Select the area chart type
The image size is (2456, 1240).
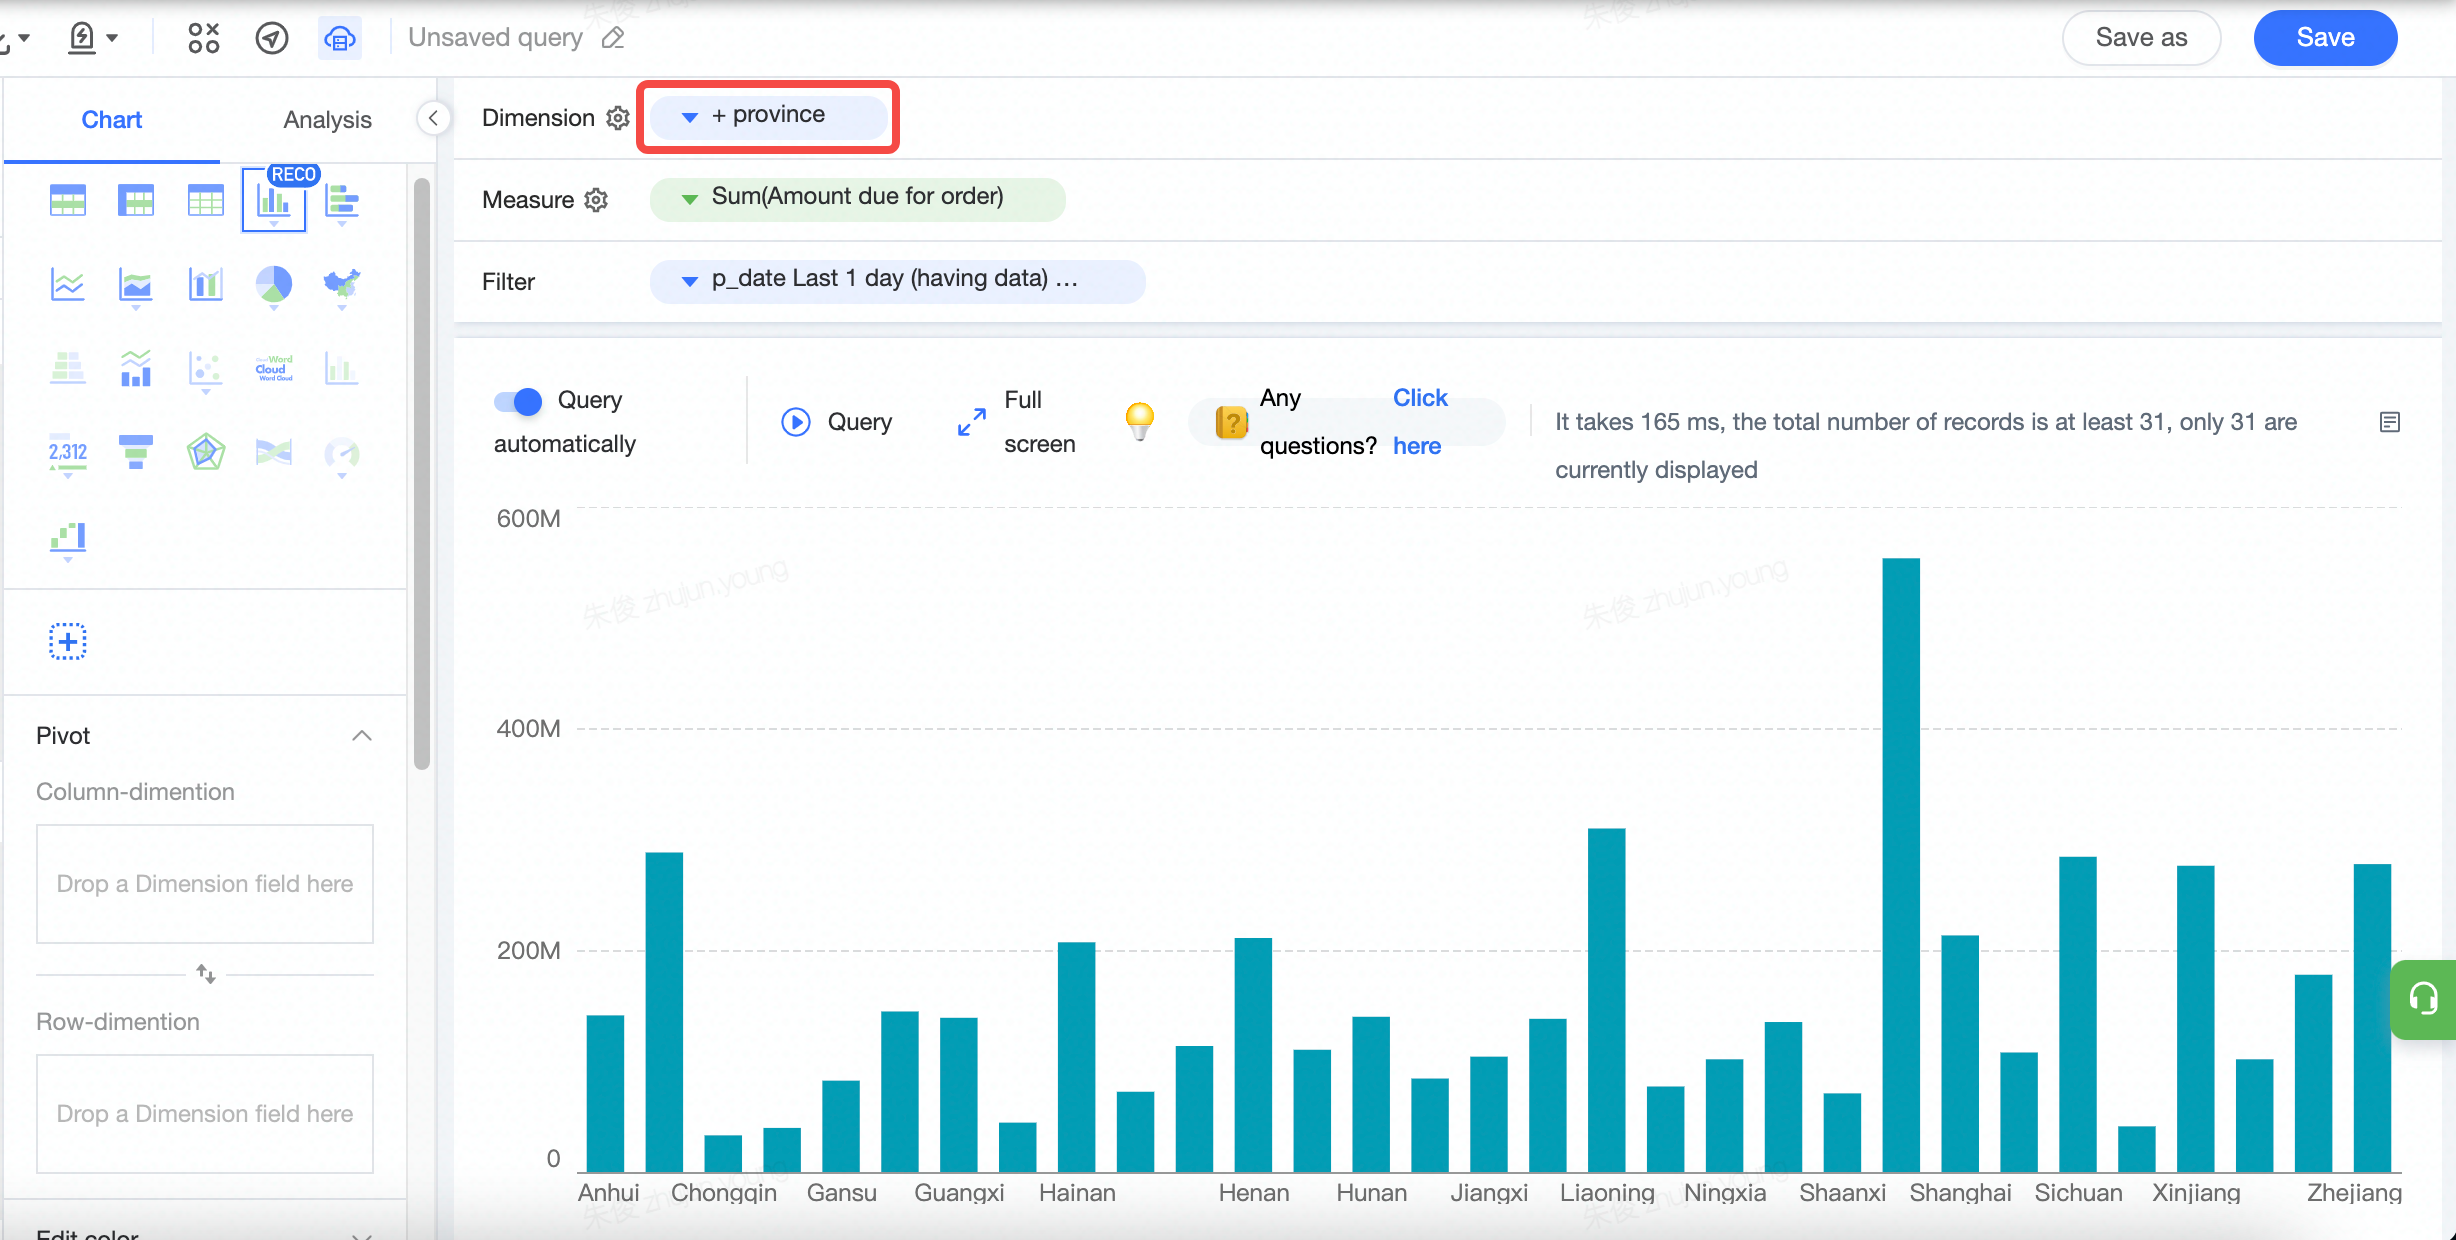(136, 285)
